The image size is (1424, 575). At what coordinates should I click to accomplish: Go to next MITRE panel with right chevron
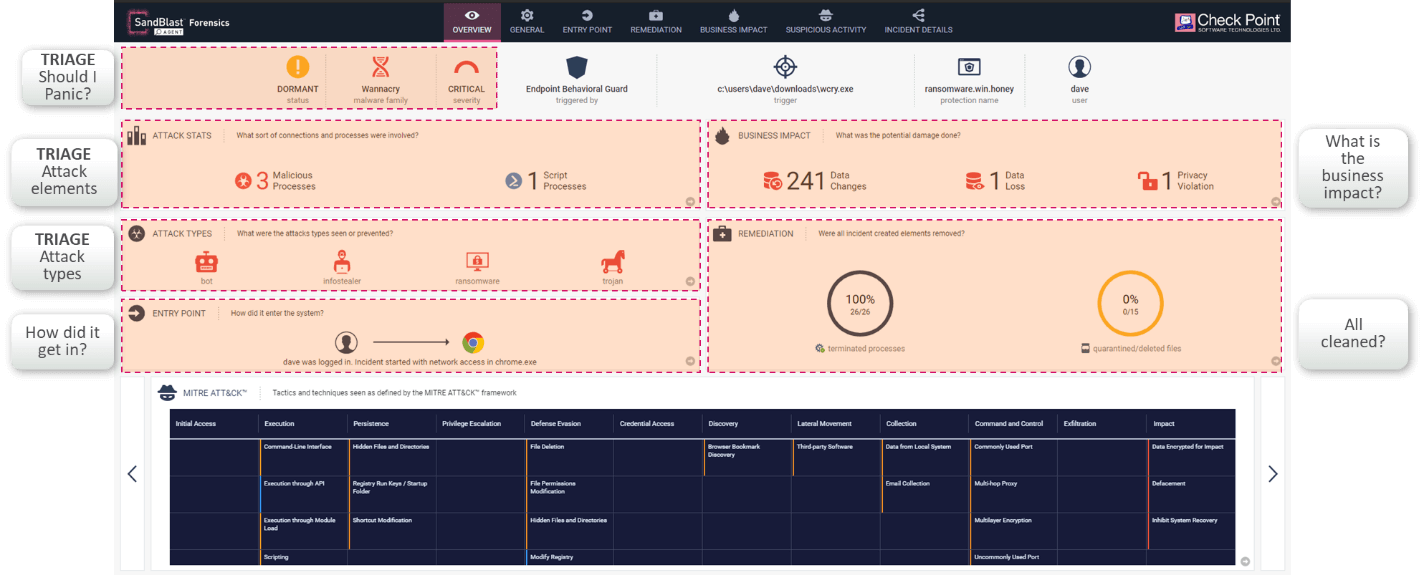click(1272, 473)
